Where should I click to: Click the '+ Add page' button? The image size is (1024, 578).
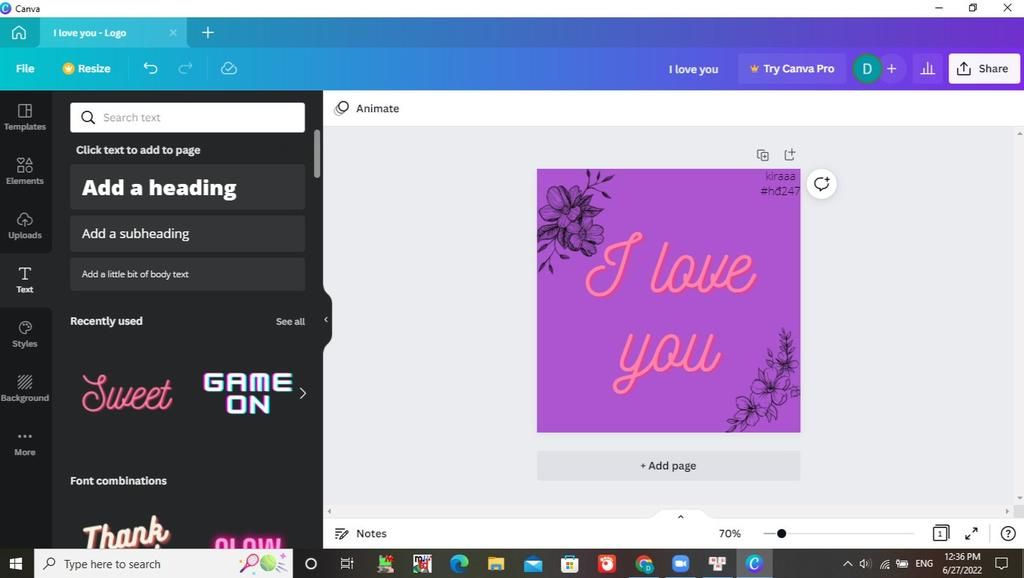coord(668,466)
